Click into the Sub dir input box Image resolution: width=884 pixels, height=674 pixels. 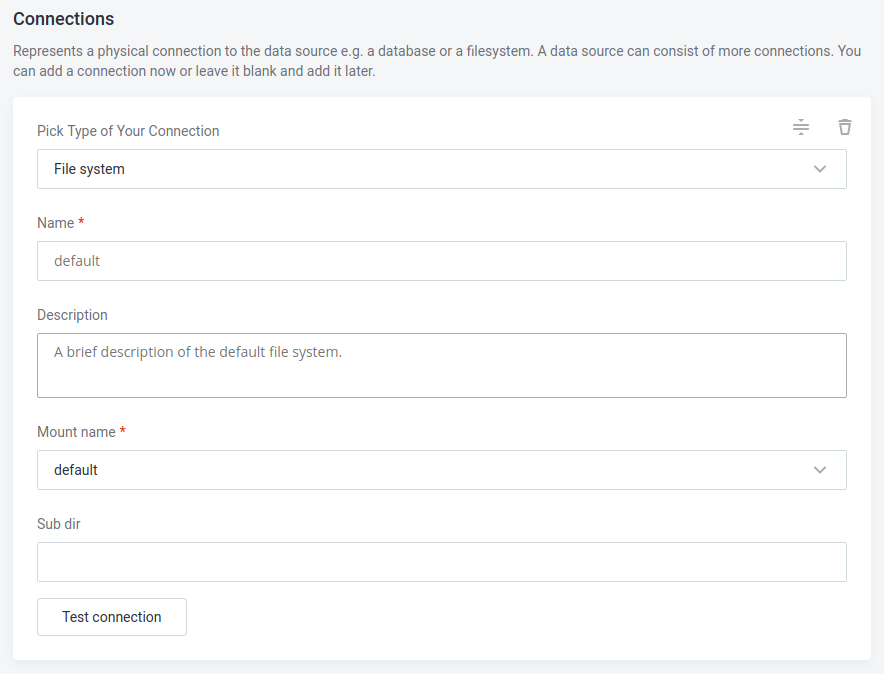point(441,562)
